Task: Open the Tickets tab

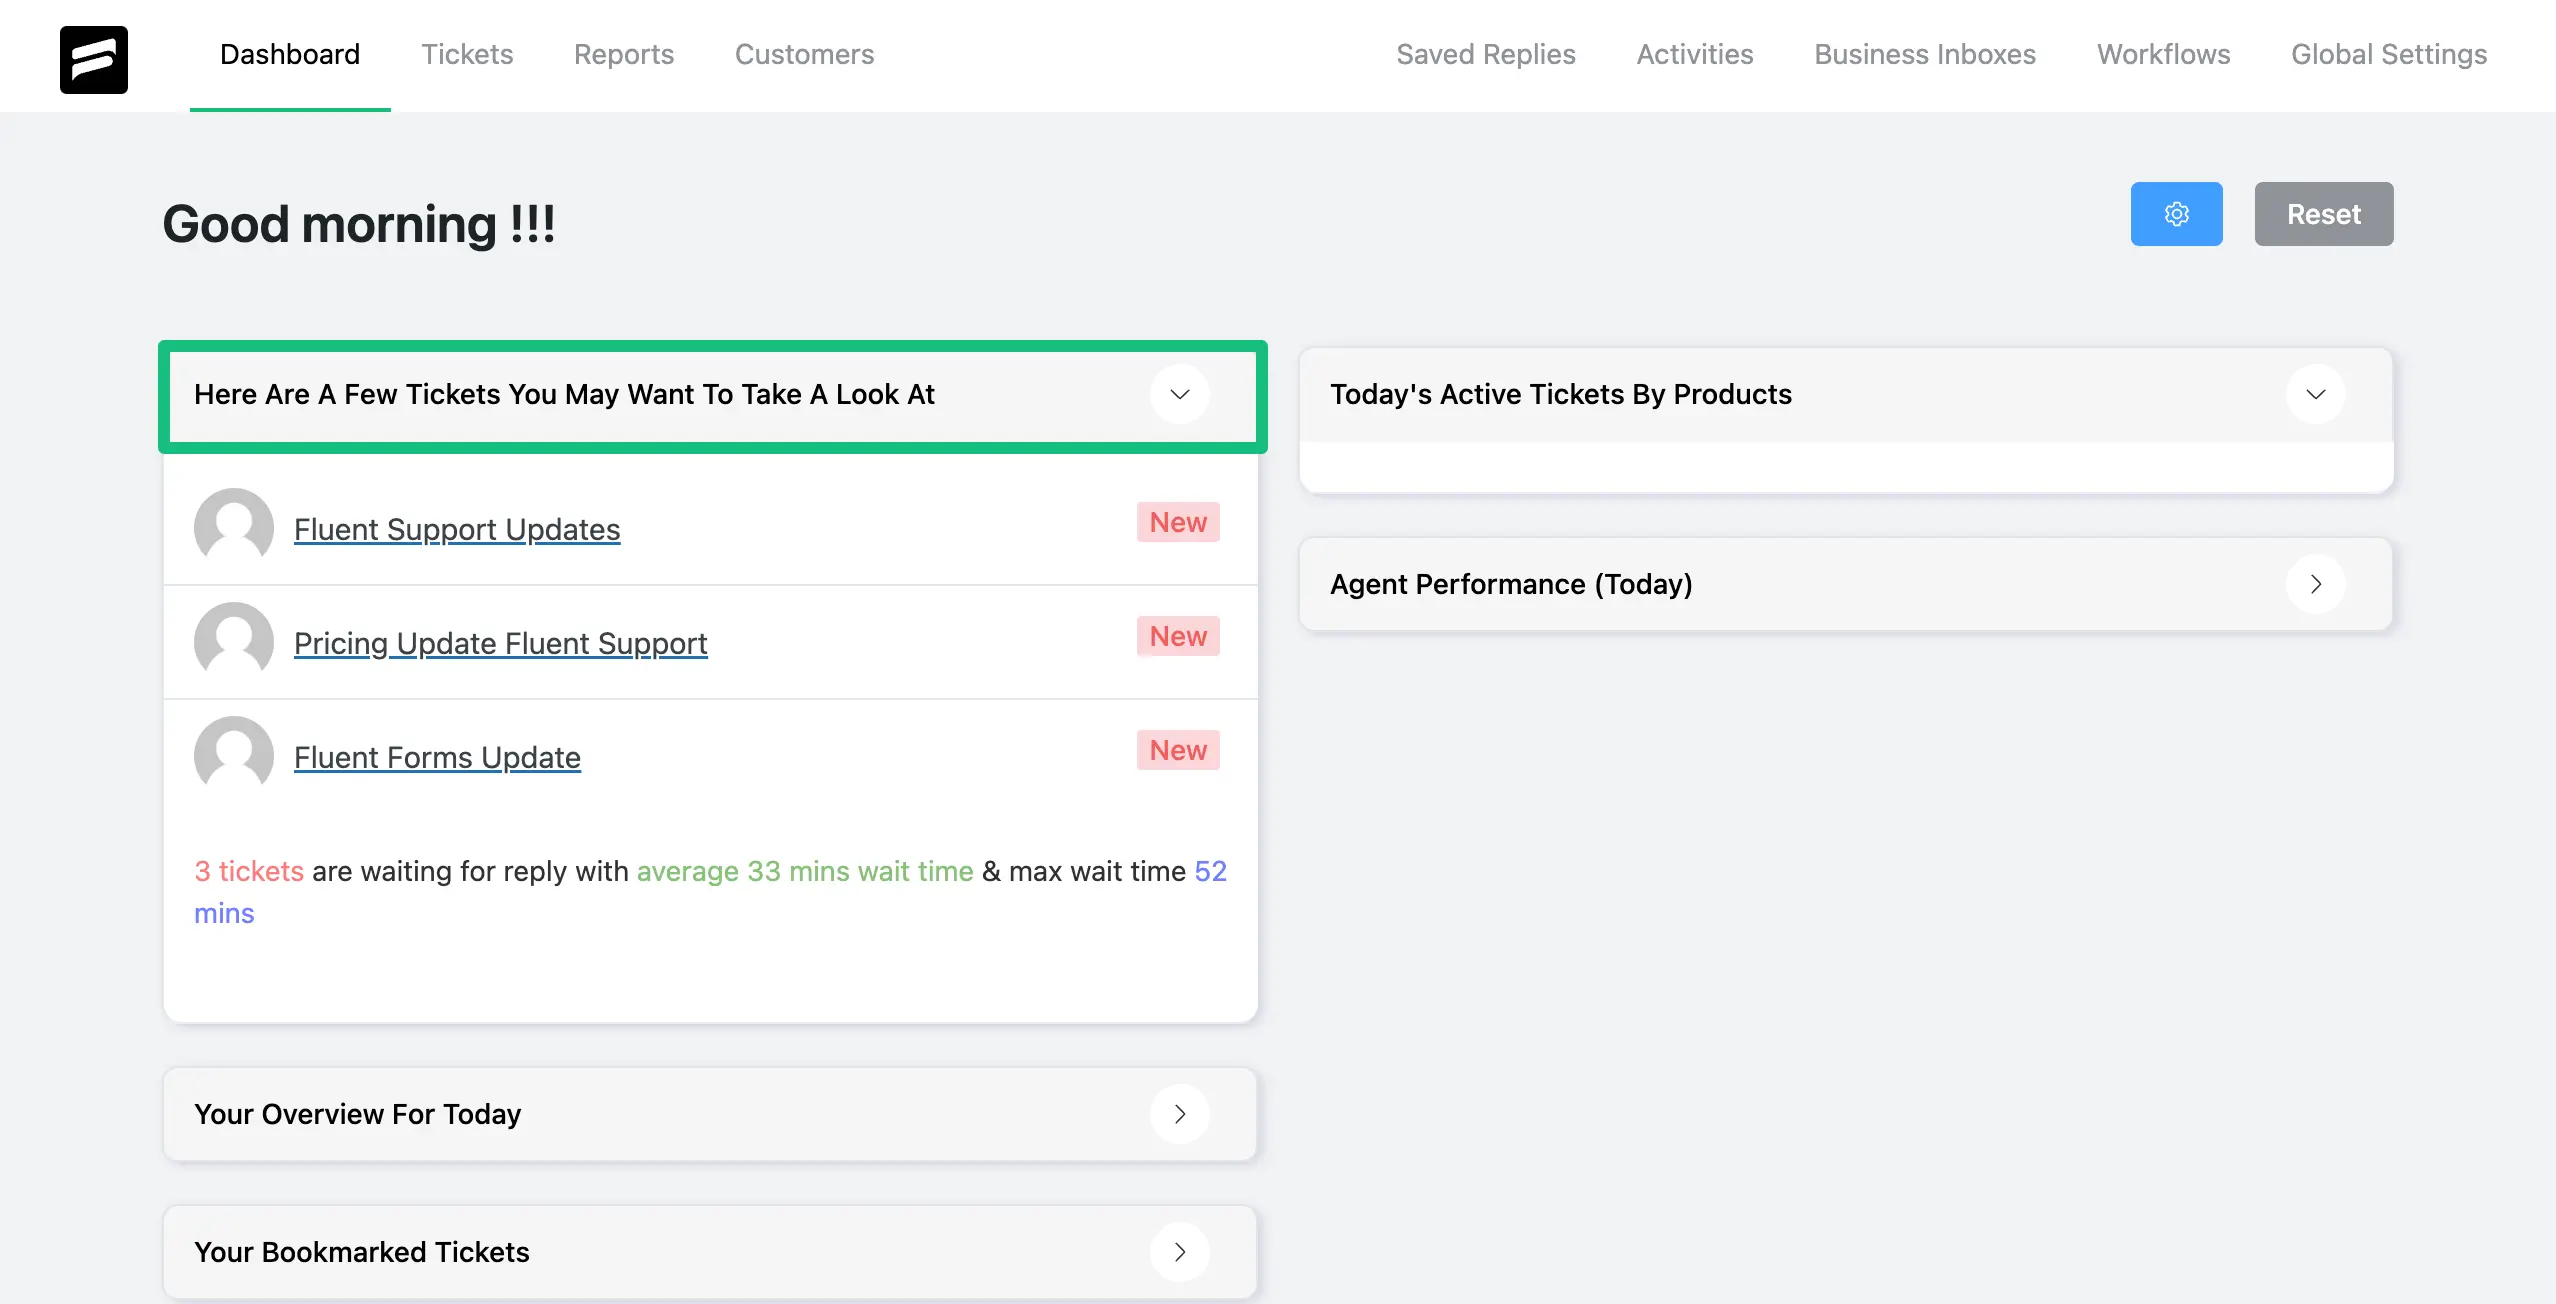Action: [x=467, y=54]
